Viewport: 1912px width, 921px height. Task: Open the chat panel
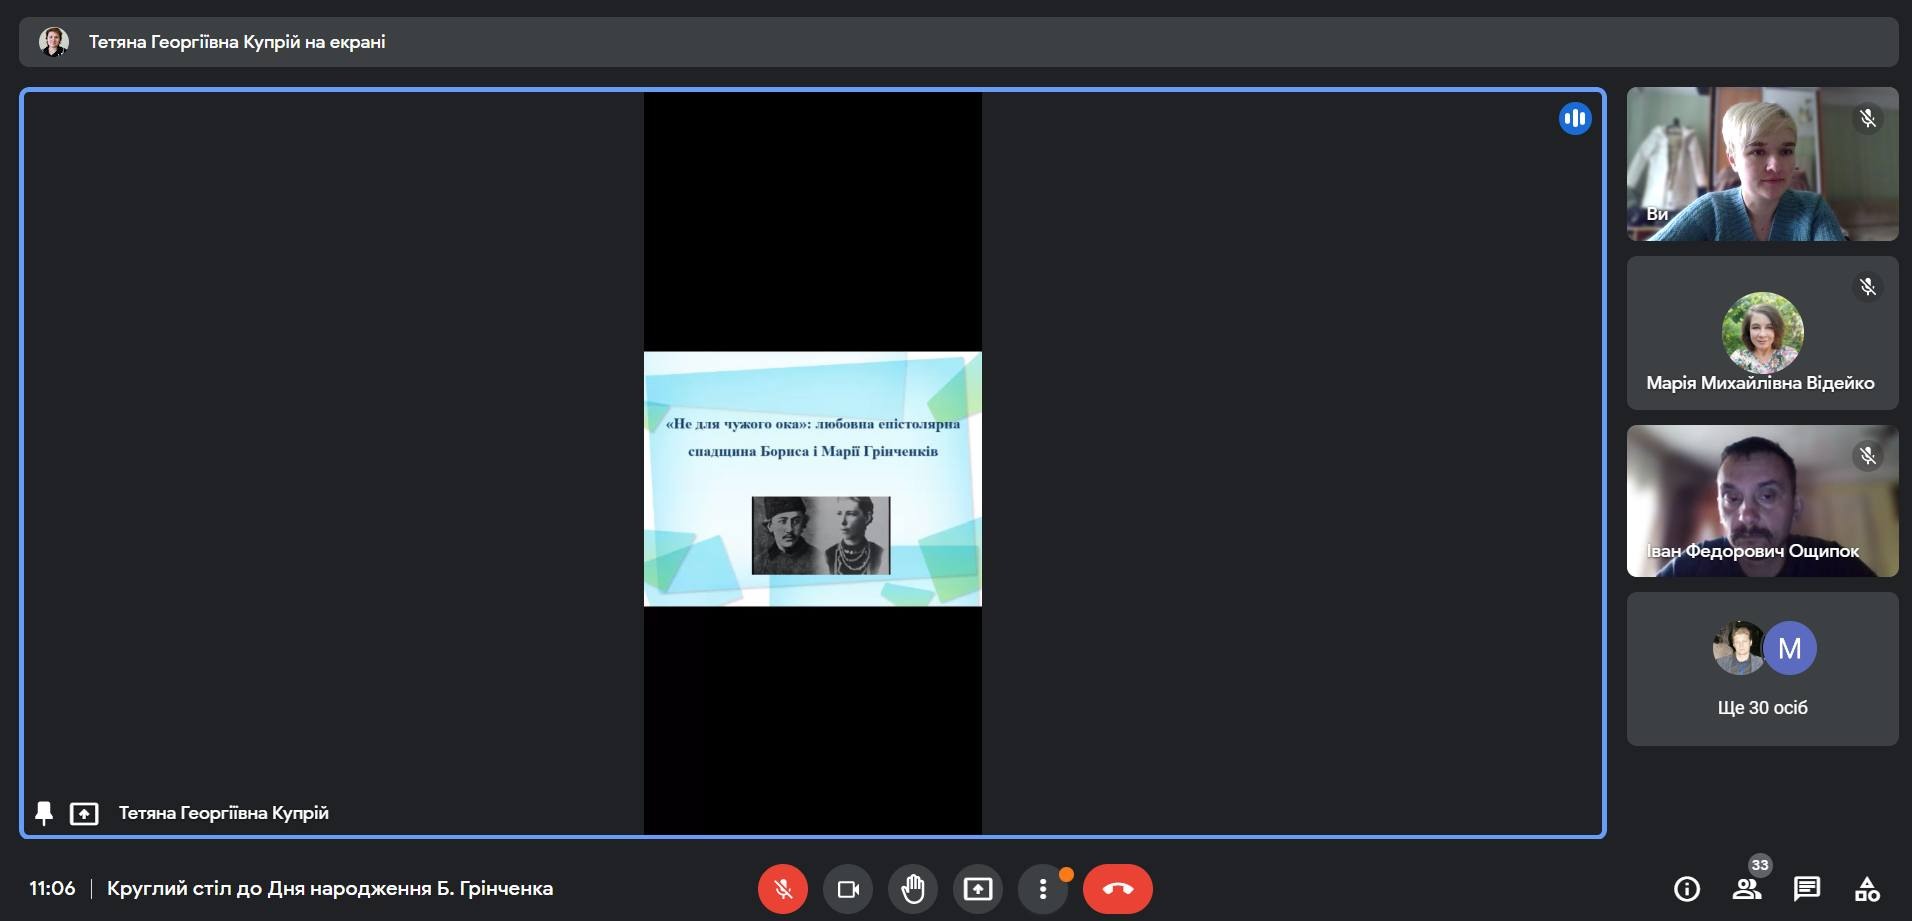pos(1806,889)
